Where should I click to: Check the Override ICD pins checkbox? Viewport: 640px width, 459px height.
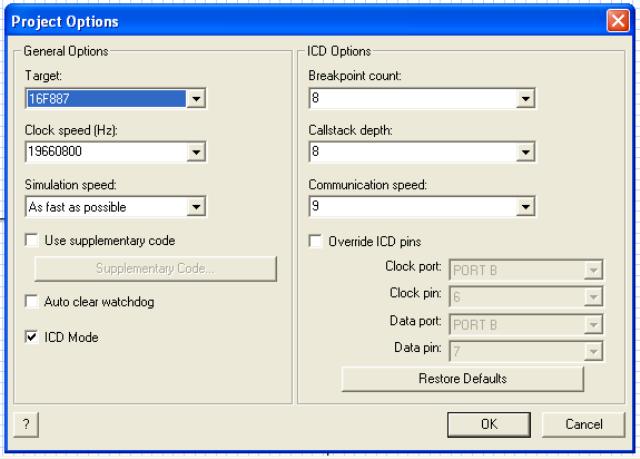315,241
